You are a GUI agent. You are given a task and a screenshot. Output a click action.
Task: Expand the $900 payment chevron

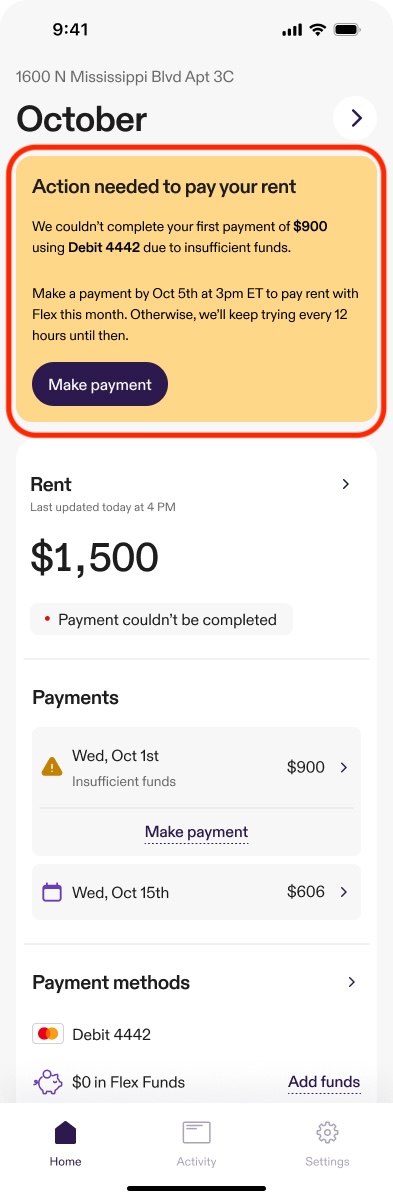343,767
